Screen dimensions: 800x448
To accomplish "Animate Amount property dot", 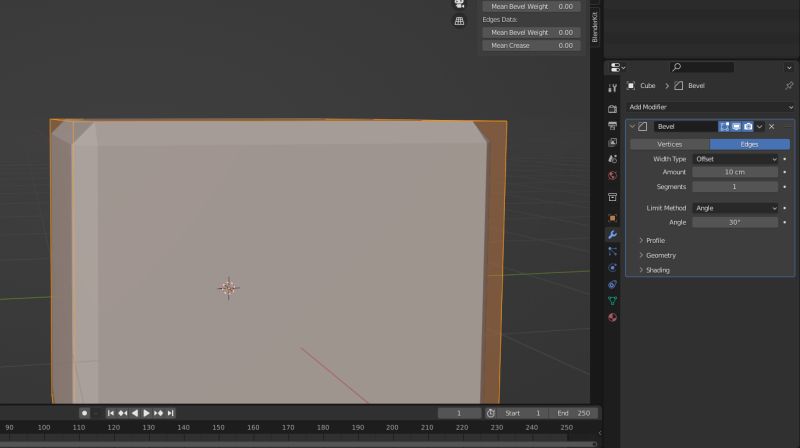I will point(785,172).
